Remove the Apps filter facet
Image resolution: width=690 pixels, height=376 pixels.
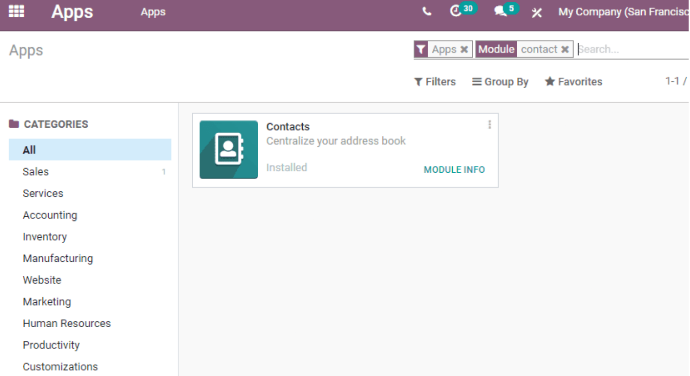click(x=464, y=49)
